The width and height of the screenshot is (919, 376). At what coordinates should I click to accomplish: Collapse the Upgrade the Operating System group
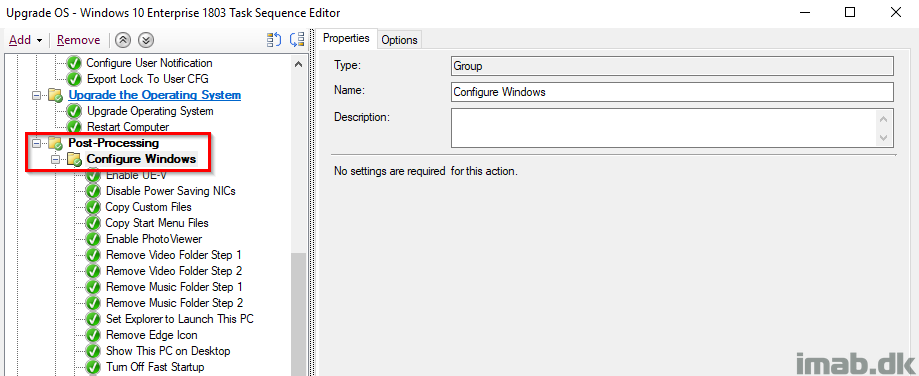[x=36, y=95]
